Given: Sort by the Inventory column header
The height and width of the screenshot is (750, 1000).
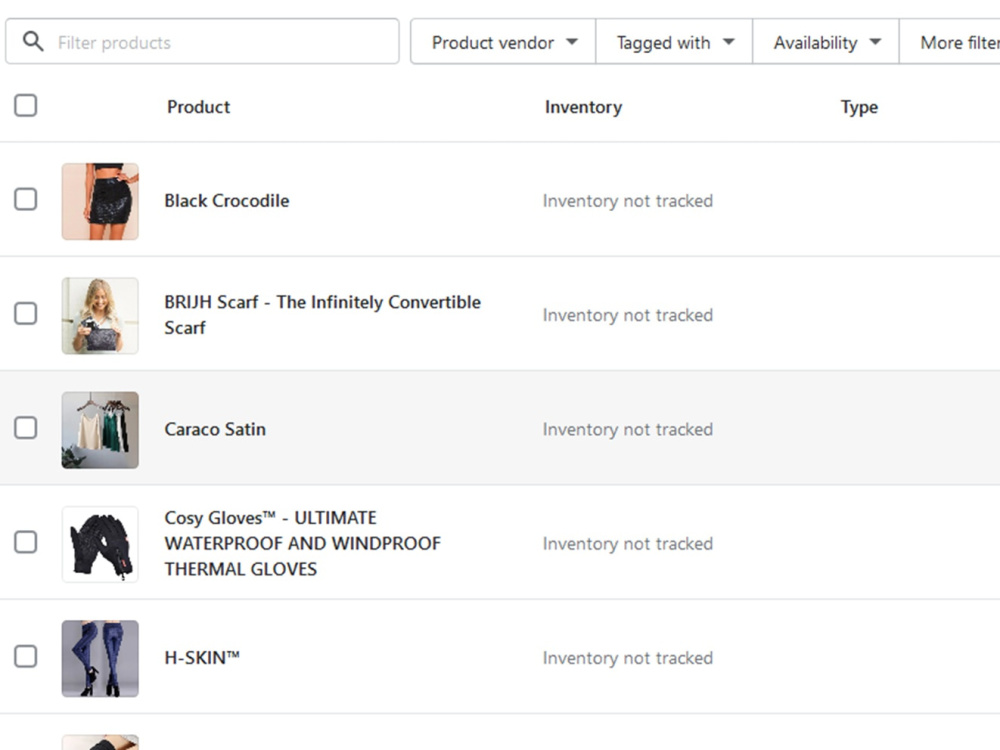Looking at the screenshot, I should 583,107.
